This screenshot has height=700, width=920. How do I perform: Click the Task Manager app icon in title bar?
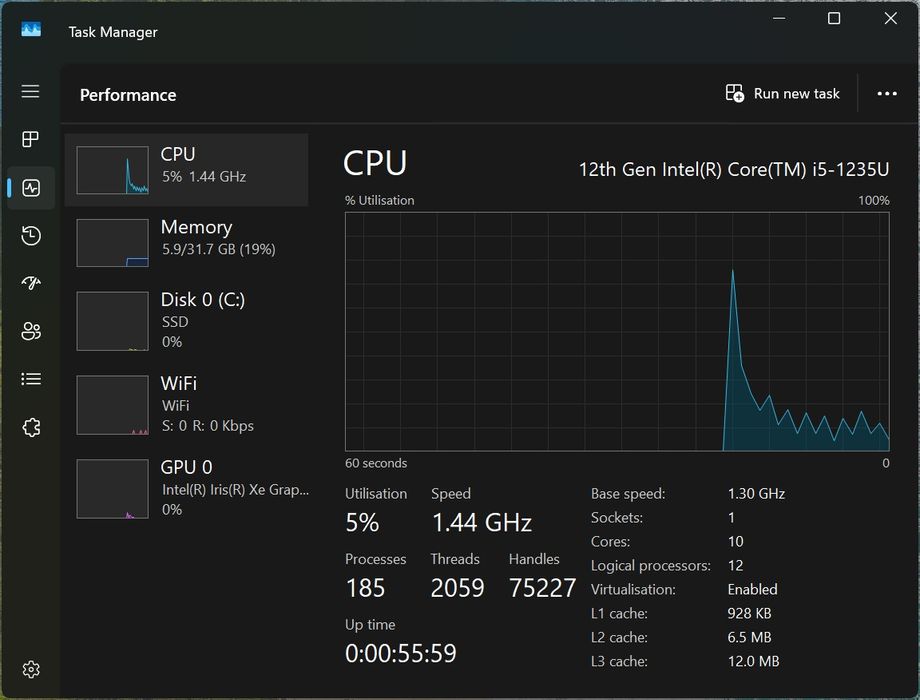coord(31,31)
